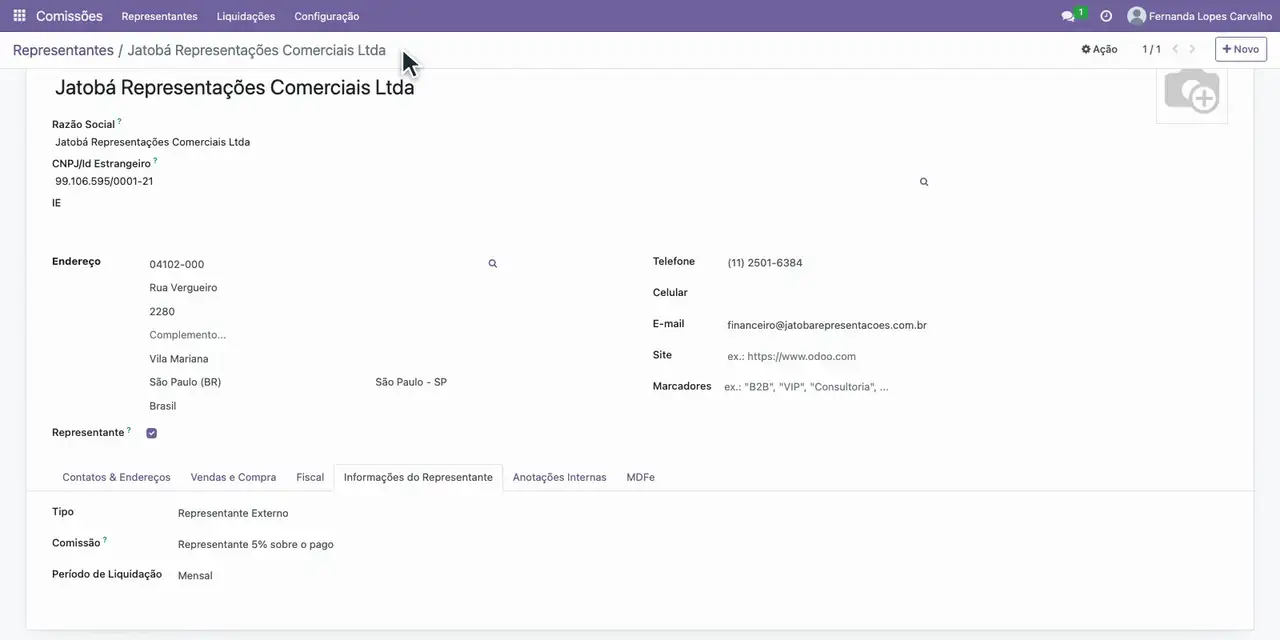Open the user menu Fernanda Lopes Carvalho
The height and width of the screenshot is (640, 1280).
pyautogui.click(x=1199, y=16)
